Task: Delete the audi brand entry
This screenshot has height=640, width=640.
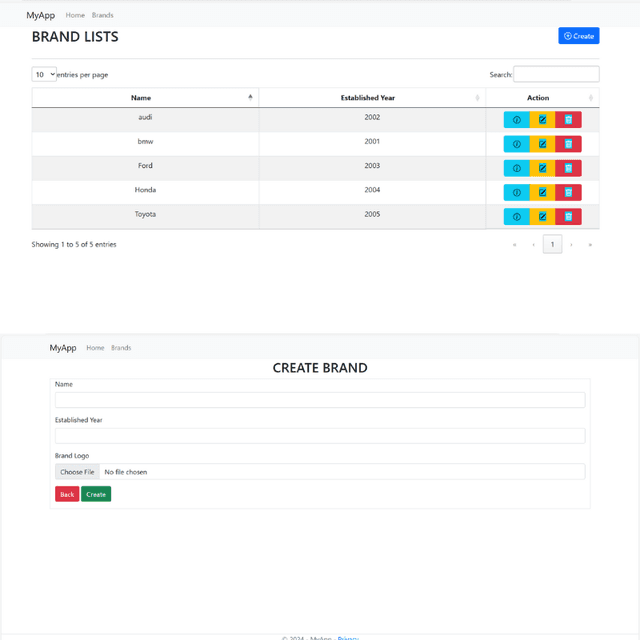Action: coord(568,120)
